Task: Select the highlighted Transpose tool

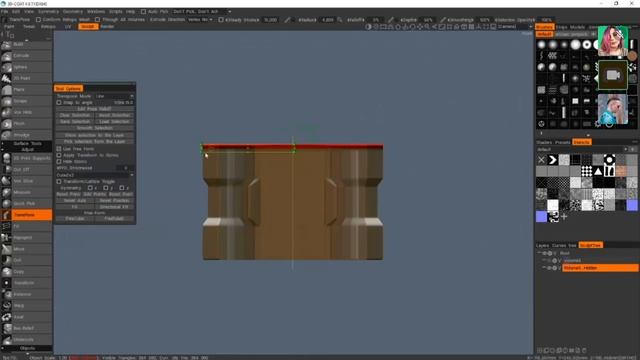Action: point(26,215)
